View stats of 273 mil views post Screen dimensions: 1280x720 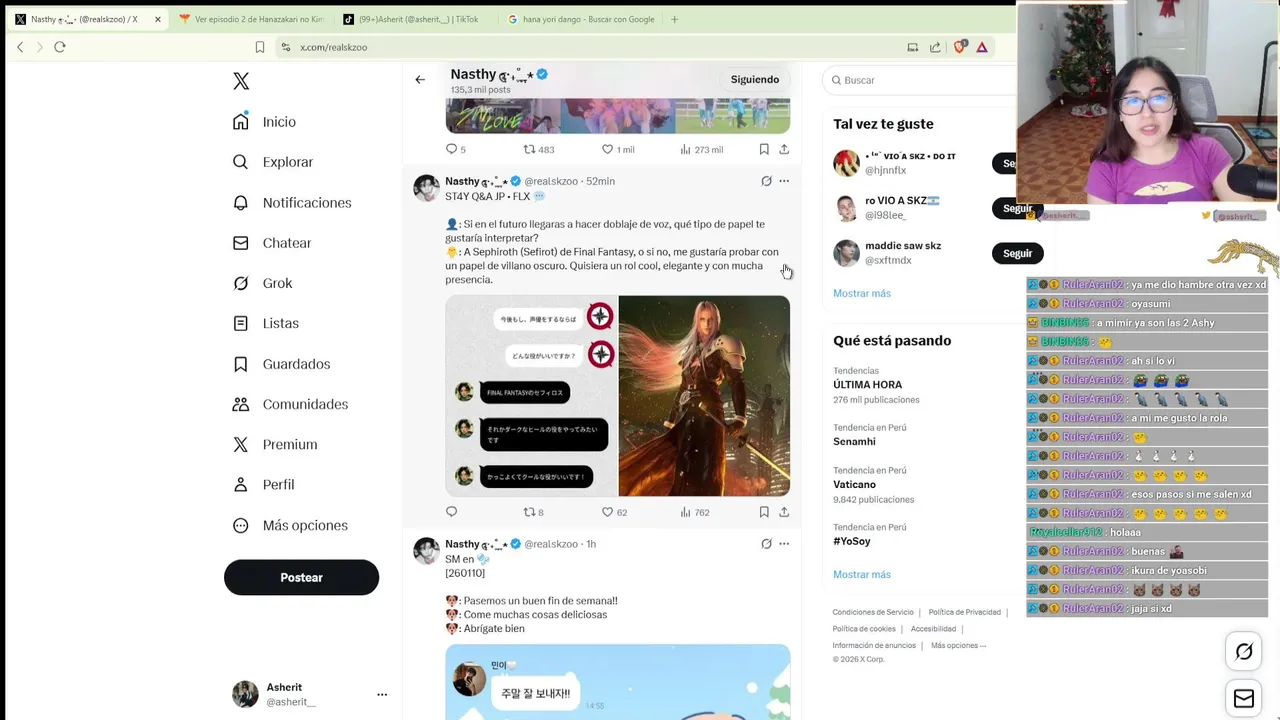click(x=701, y=149)
